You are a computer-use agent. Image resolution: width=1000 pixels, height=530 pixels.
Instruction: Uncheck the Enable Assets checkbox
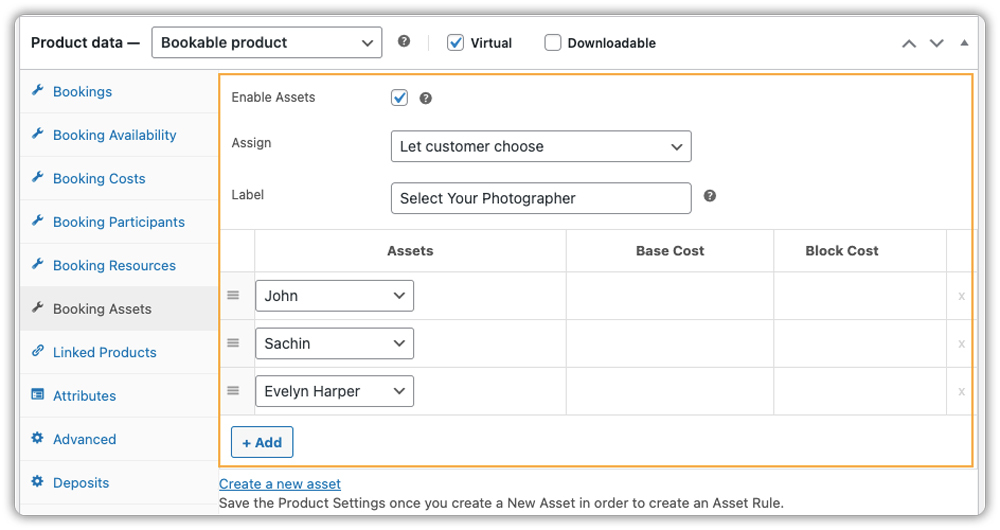(399, 98)
